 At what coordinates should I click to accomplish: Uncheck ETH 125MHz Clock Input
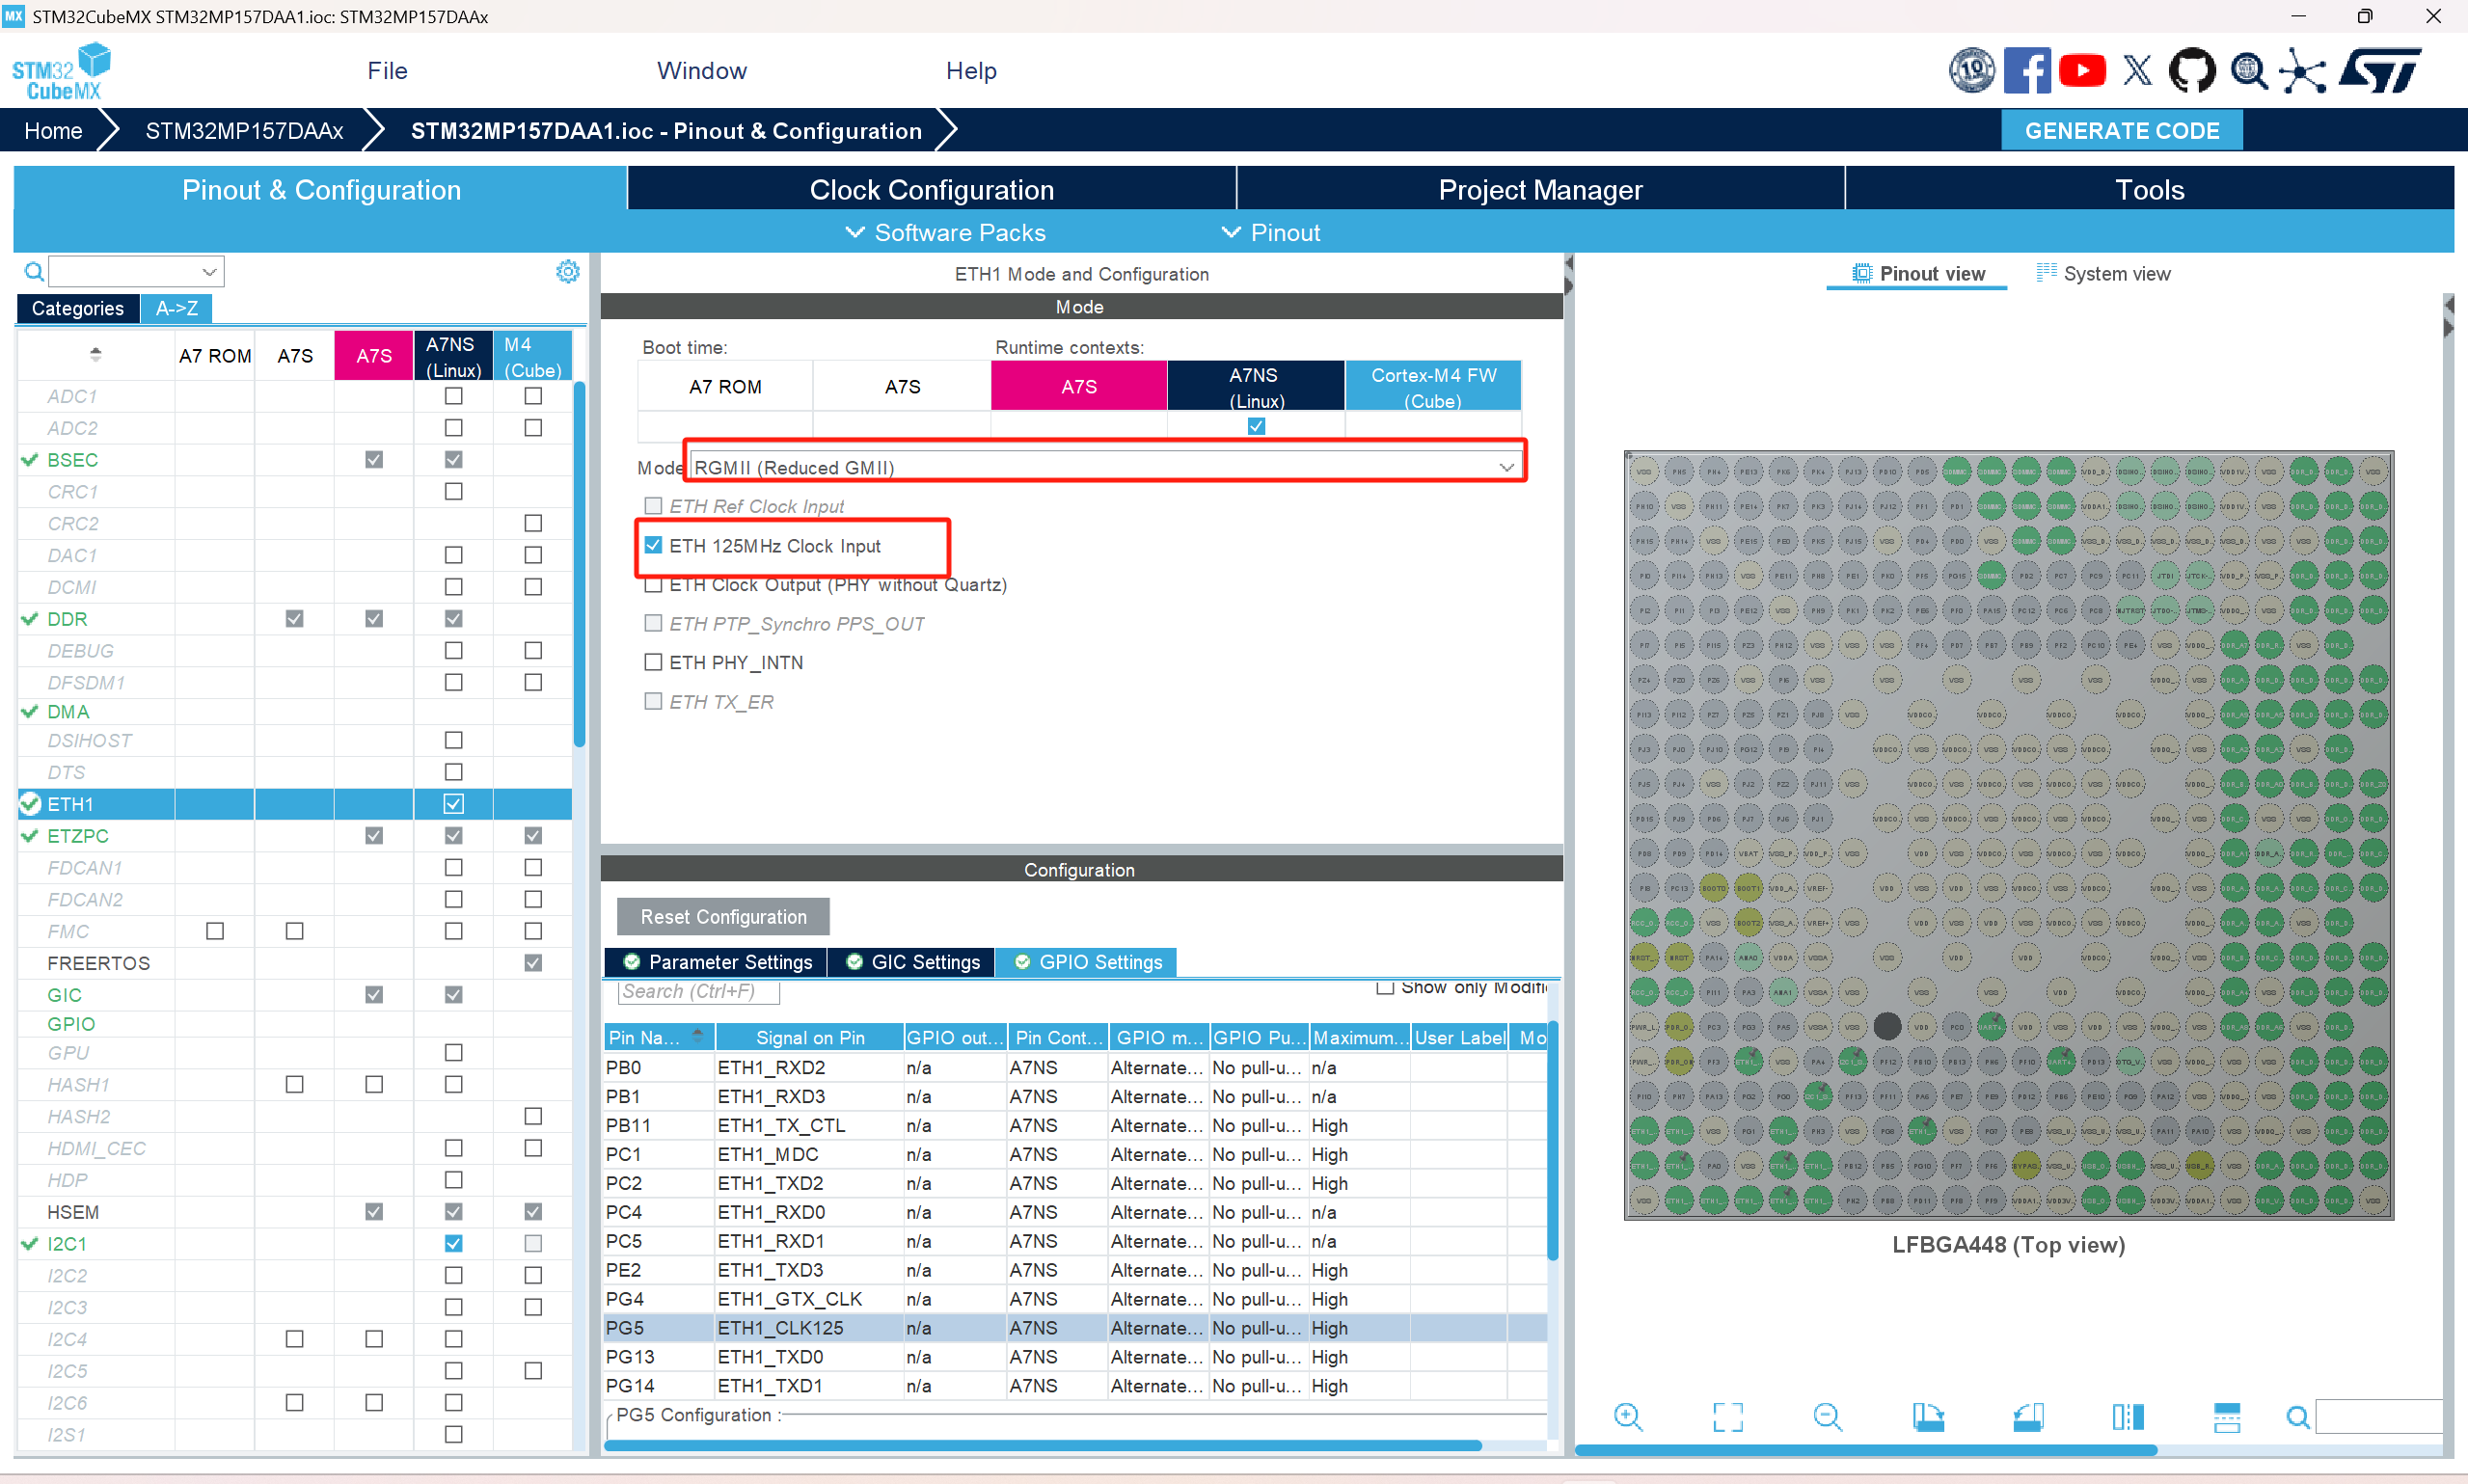pos(653,545)
